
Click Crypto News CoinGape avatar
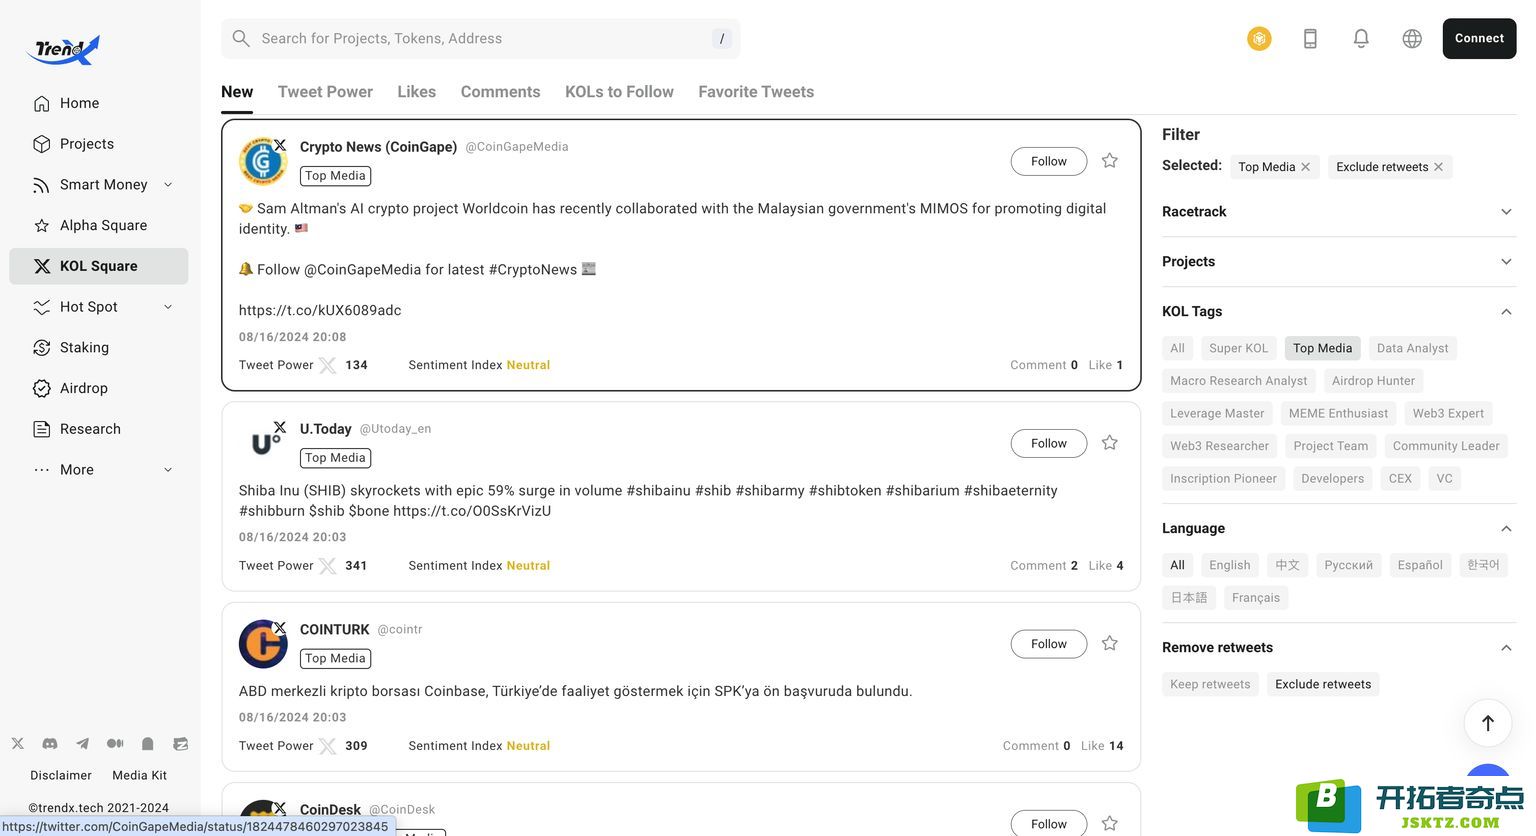[x=263, y=161]
